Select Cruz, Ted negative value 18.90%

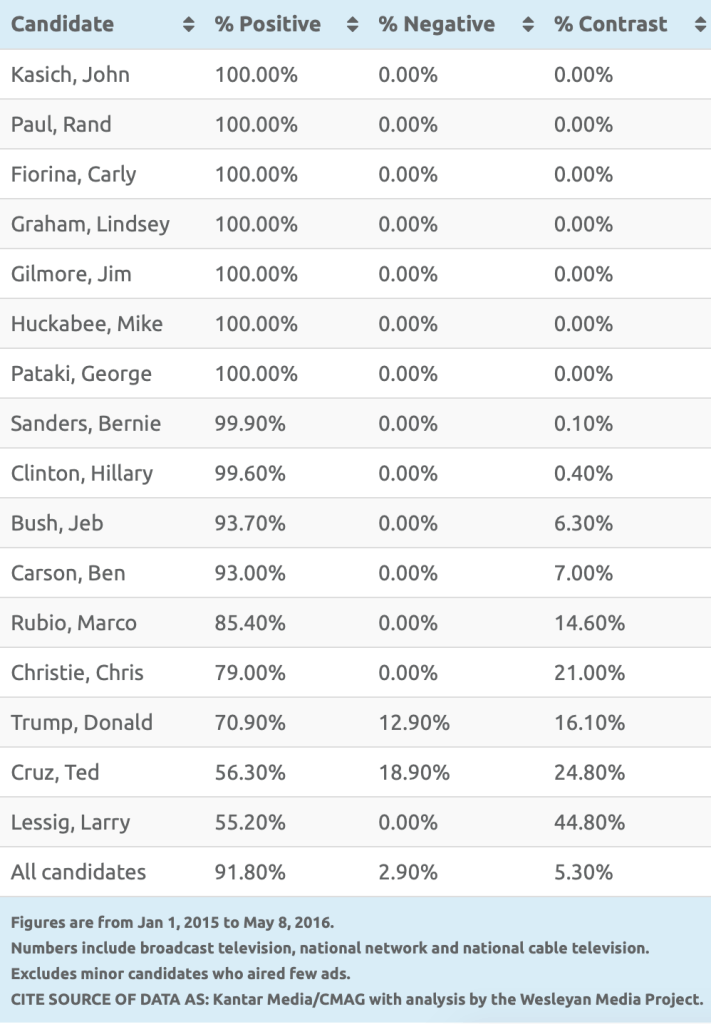(x=414, y=772)
